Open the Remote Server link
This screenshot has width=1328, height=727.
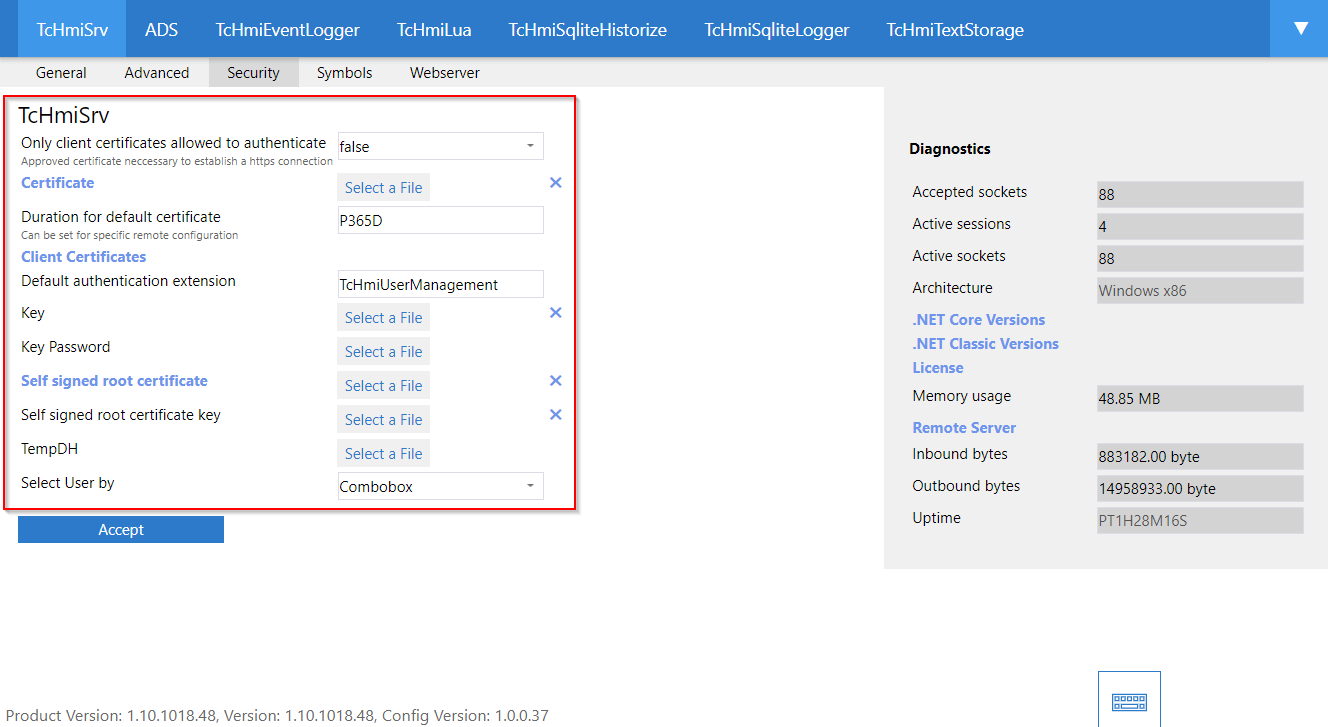pos(964,428)
